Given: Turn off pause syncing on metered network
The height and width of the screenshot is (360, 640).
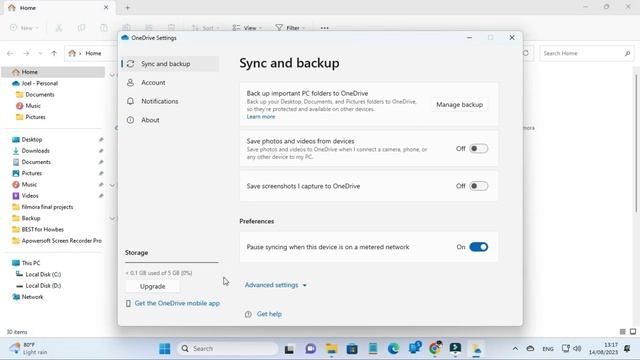Looking at the screenshot, I should [x=478, y=247].
